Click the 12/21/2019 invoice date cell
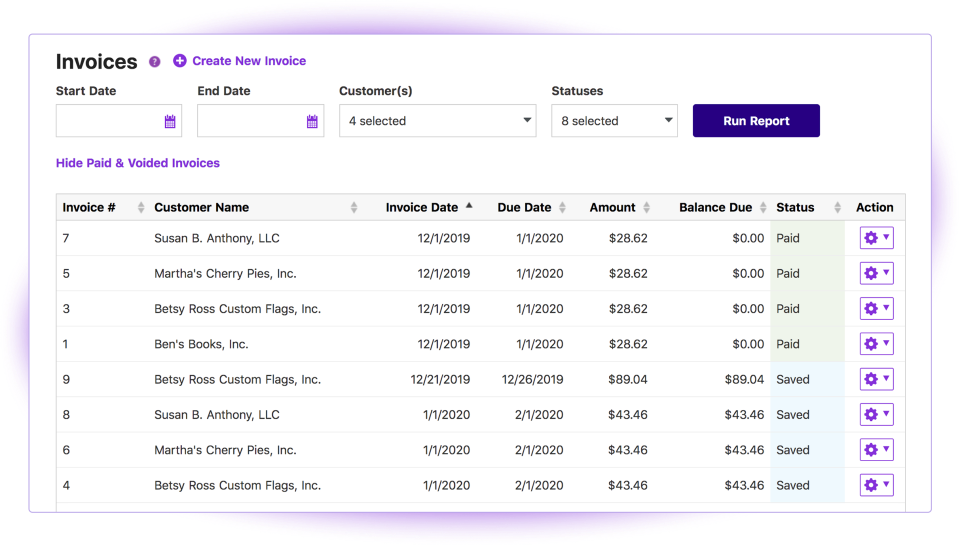 (x=440, y=380)
